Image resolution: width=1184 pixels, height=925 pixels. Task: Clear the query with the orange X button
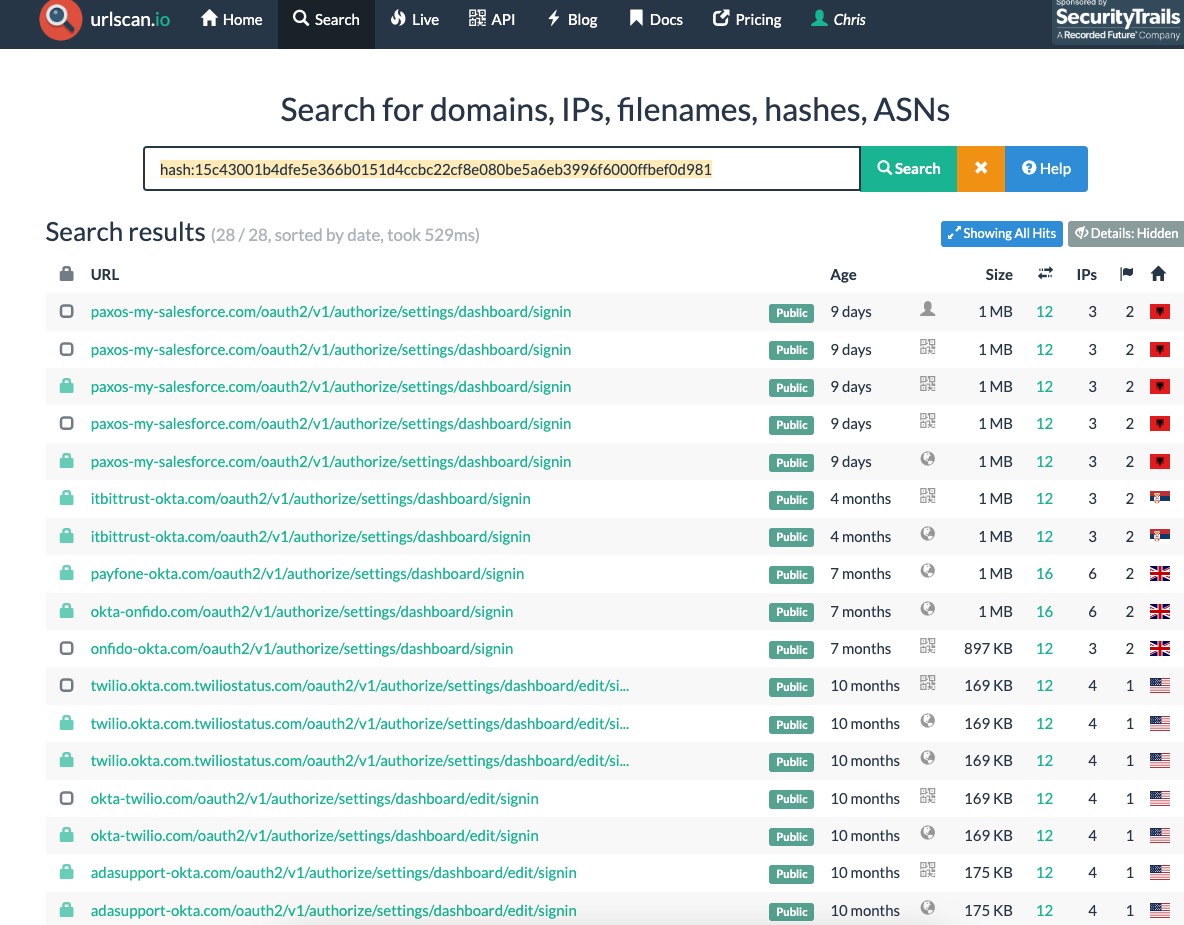(x=981, y=168)
